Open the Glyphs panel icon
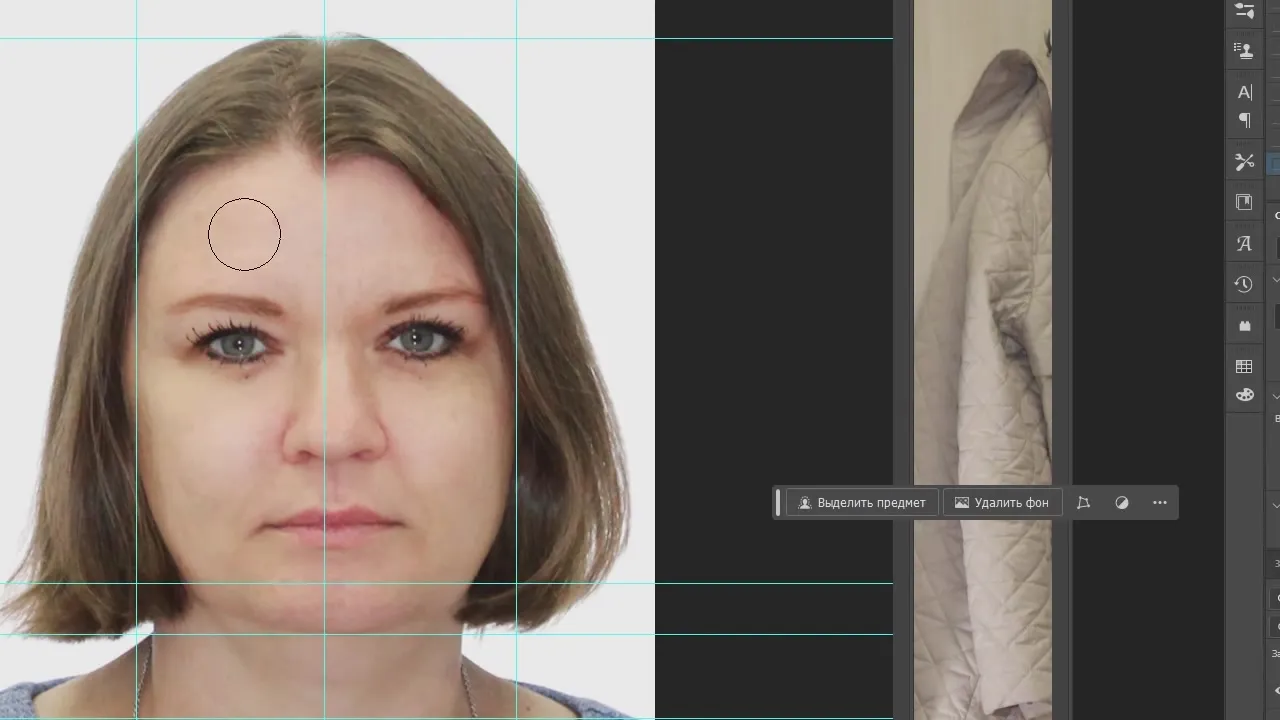 (1244, 243)
